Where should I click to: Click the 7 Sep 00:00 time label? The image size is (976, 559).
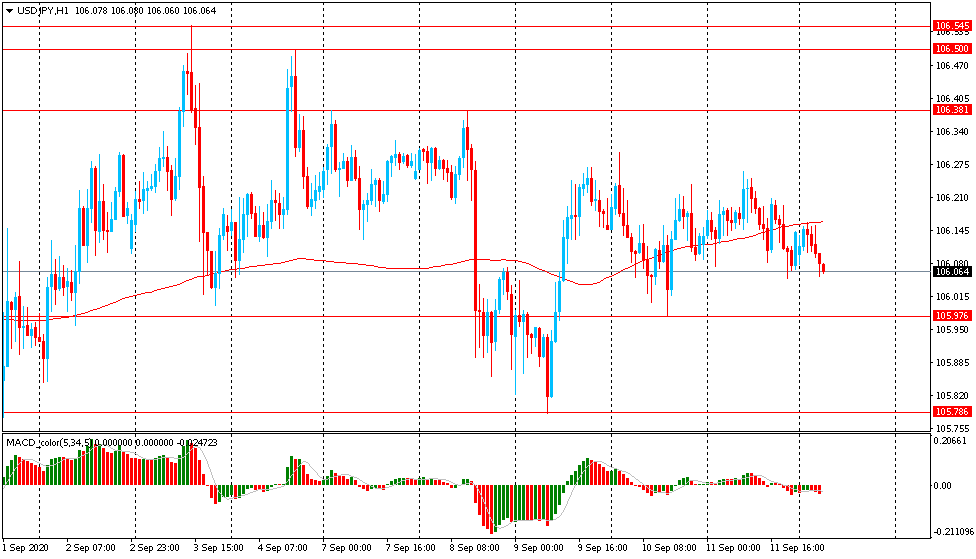point(347,548)
